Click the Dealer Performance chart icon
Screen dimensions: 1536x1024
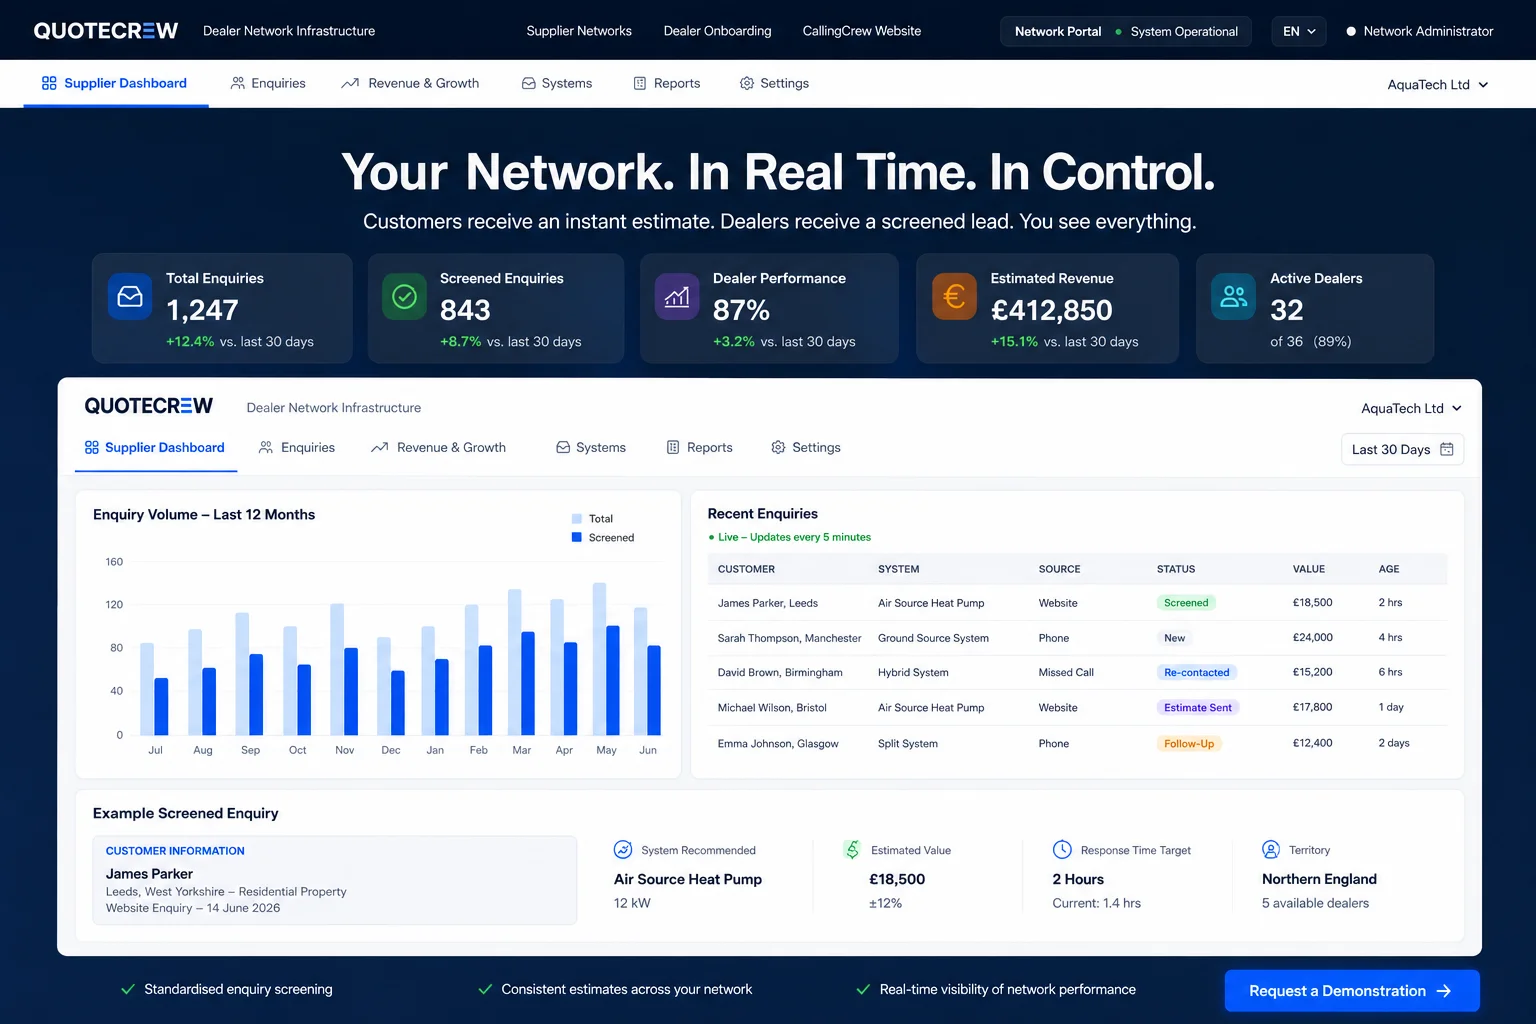(677, 297)
